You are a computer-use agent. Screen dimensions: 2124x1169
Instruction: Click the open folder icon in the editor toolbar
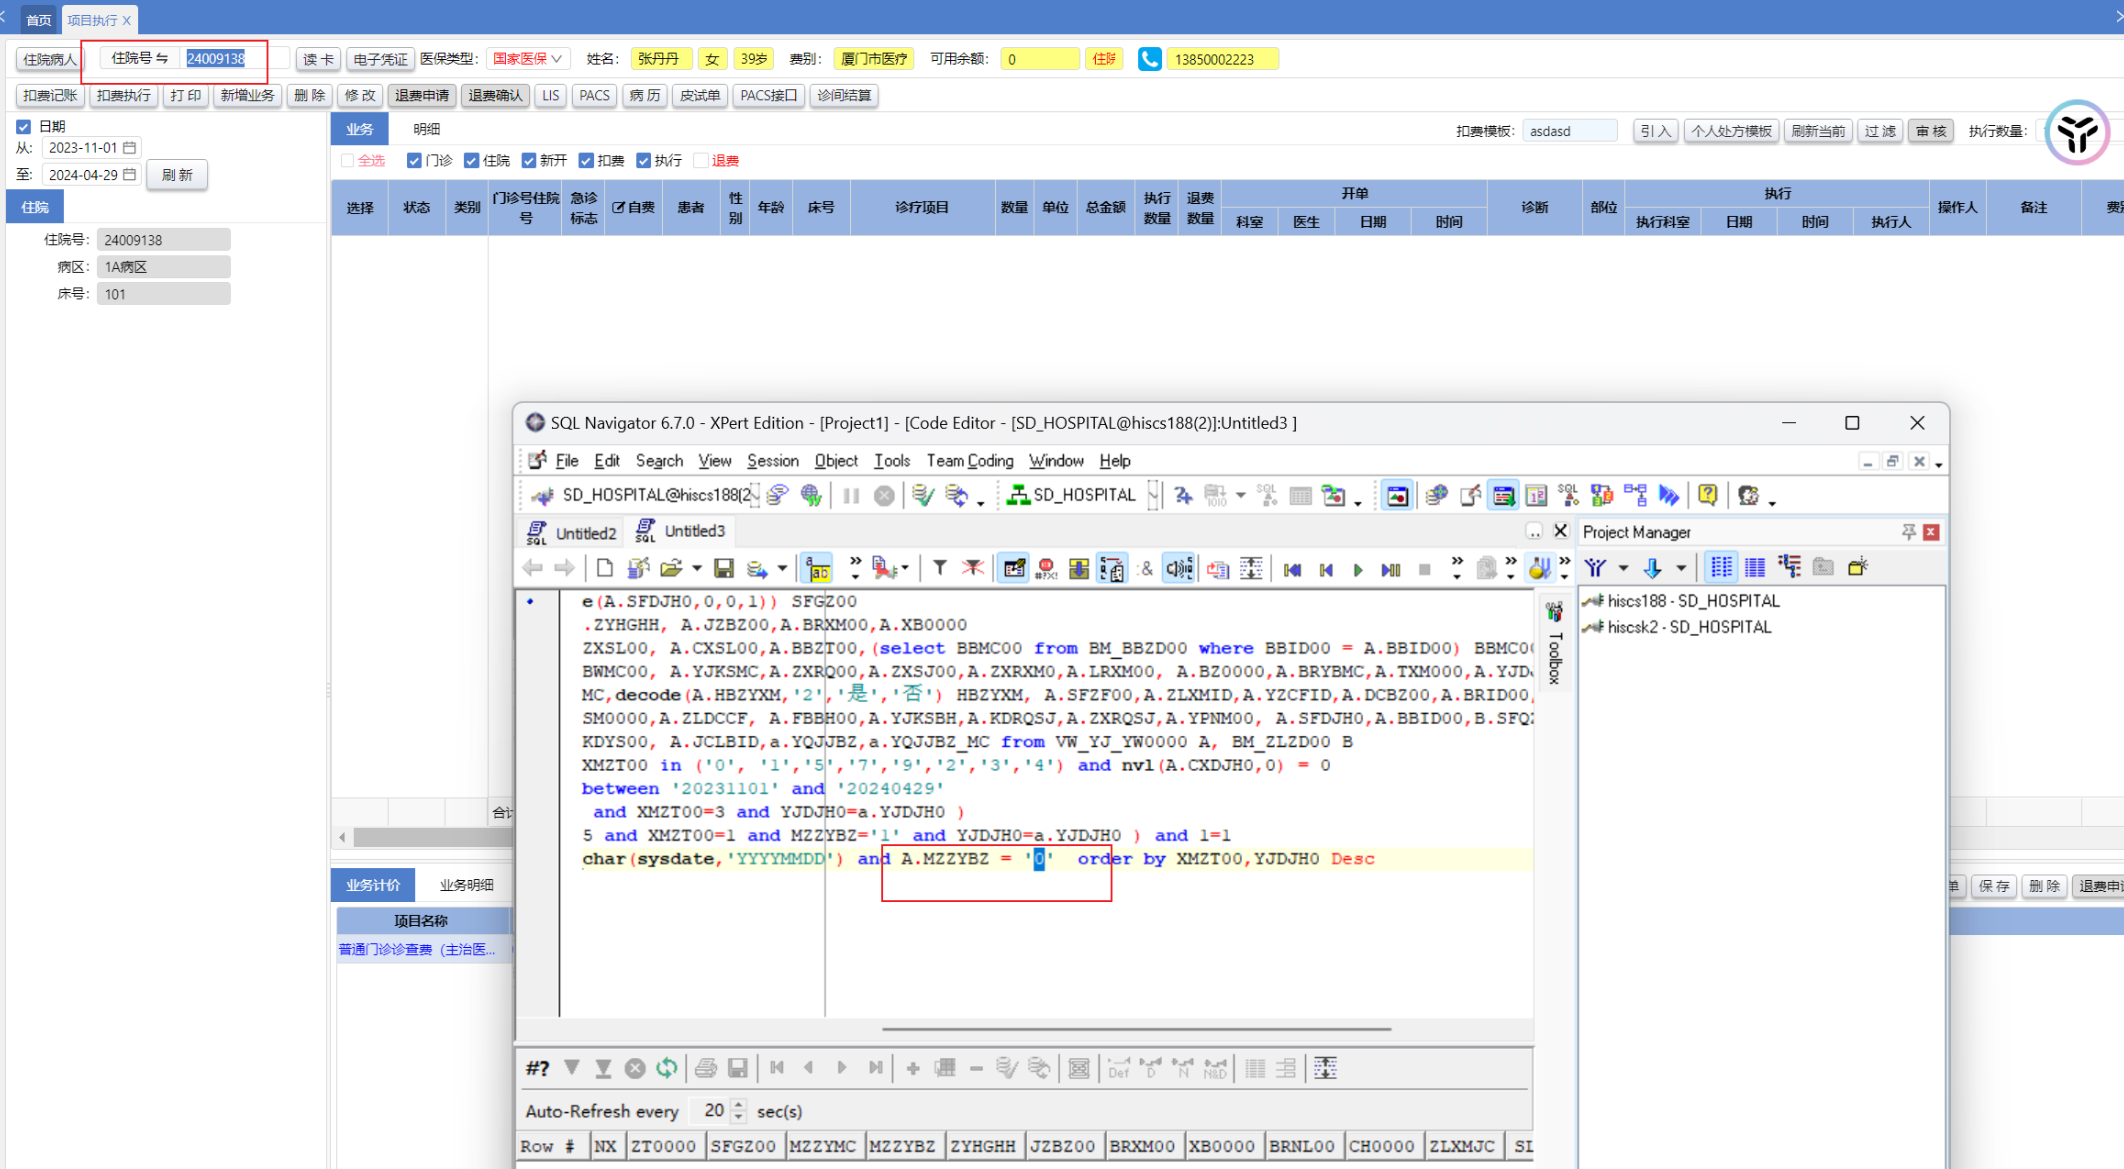(x=671, y=568)
